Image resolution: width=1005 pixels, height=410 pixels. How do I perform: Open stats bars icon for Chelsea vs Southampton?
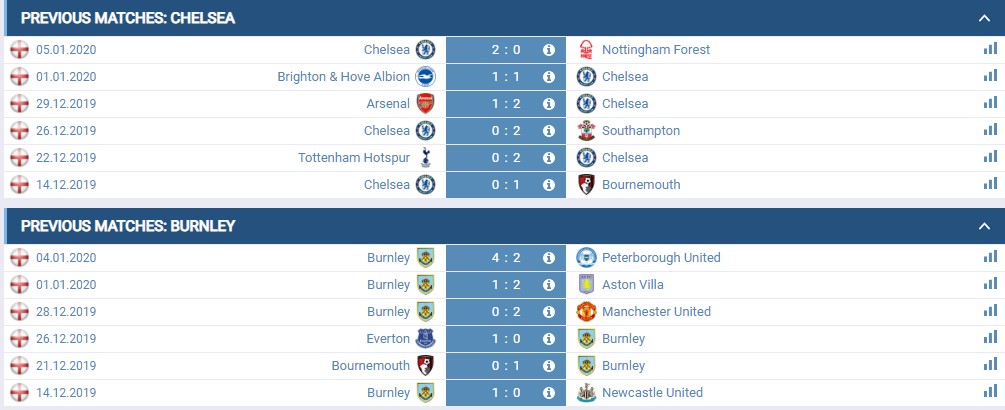[x=990, y=129]
